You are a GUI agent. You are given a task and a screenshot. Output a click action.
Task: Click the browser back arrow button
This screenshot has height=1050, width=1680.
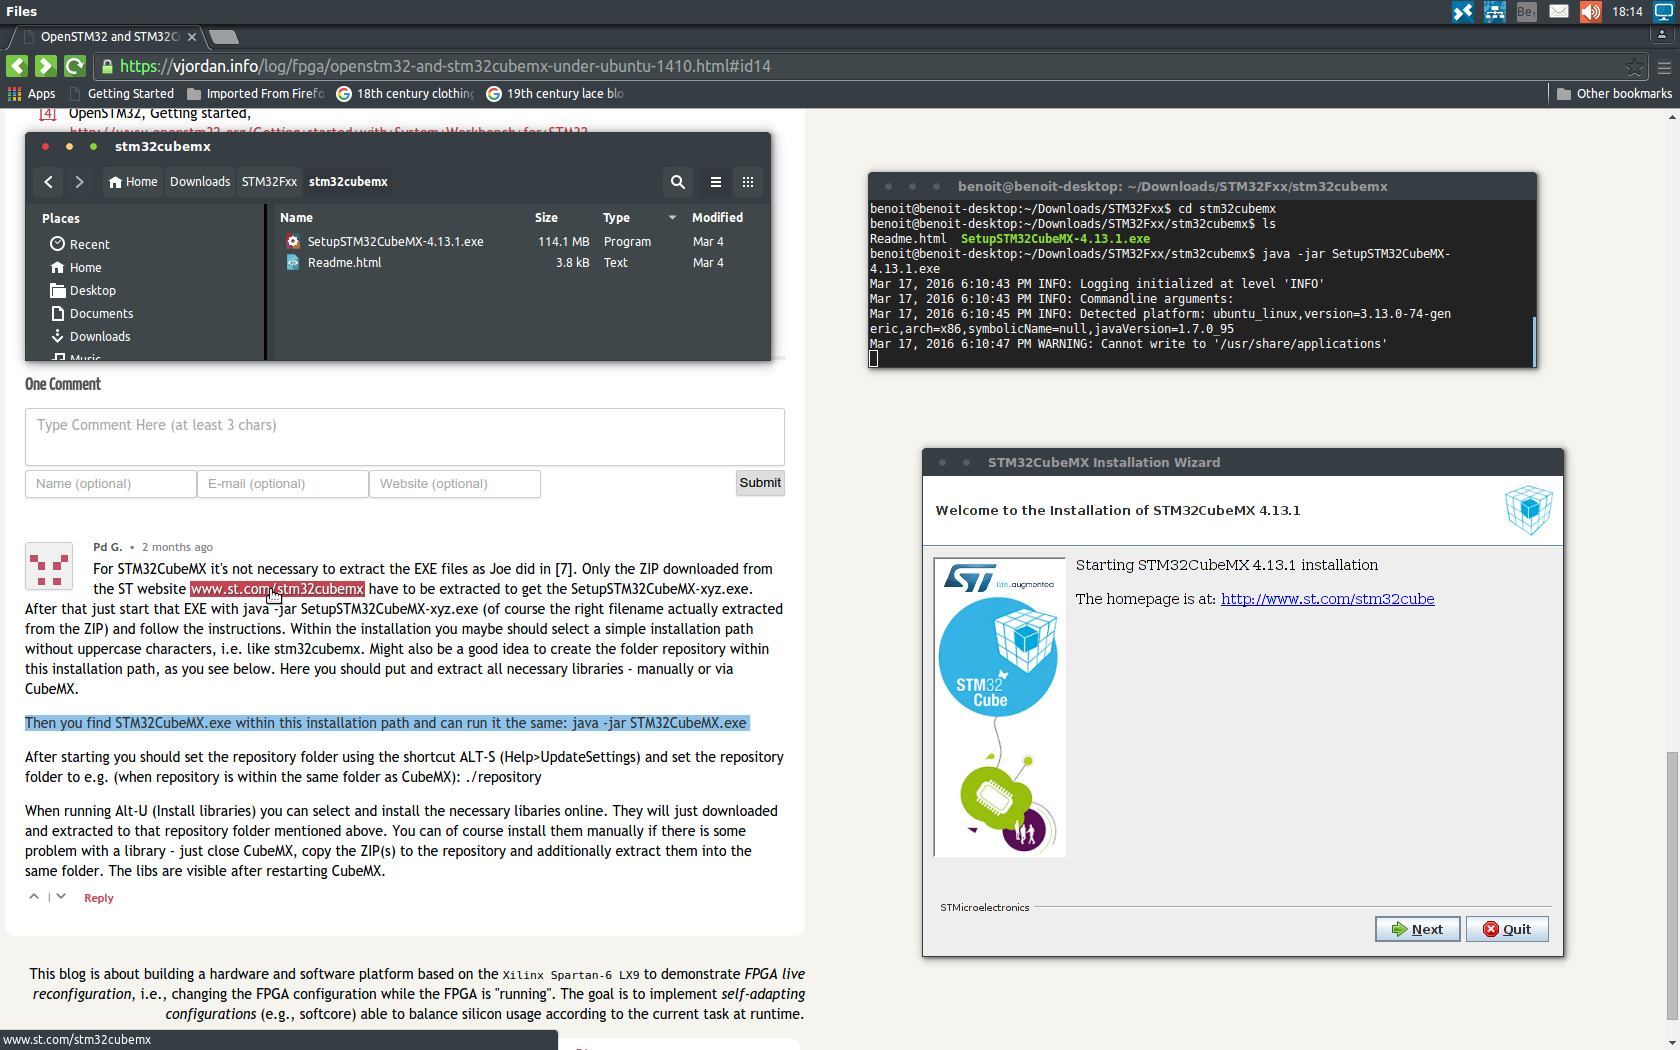coord(17,66)
